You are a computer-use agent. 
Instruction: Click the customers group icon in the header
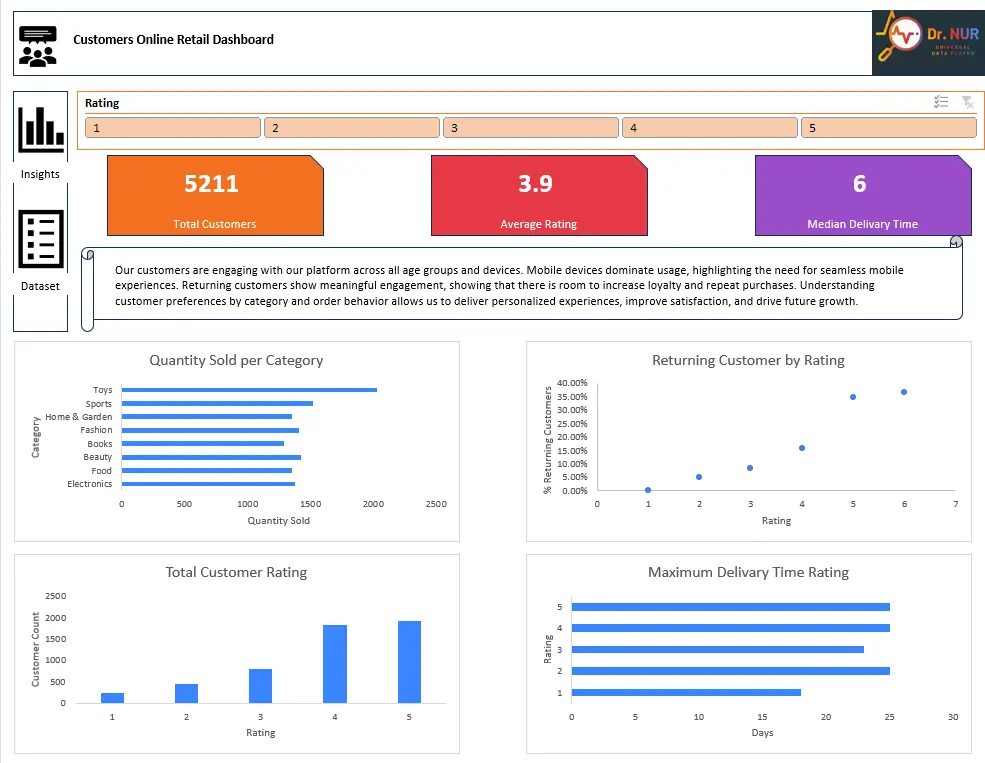click(x=37, y=43)
